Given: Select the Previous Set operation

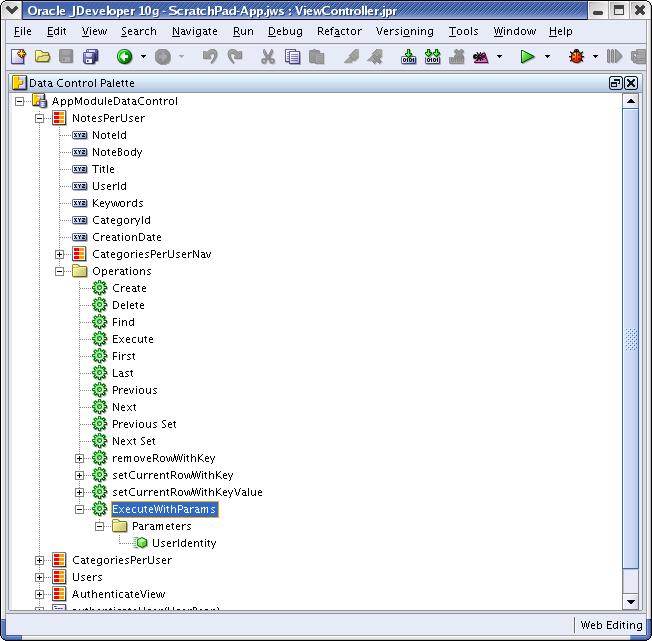Looking at the screenshot, I should [144, 424].
